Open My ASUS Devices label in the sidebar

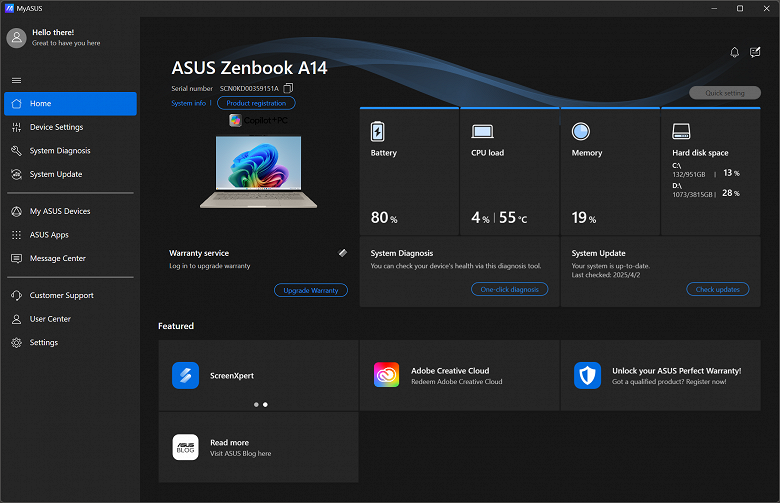pyautogui.click(x=60, y=211)
